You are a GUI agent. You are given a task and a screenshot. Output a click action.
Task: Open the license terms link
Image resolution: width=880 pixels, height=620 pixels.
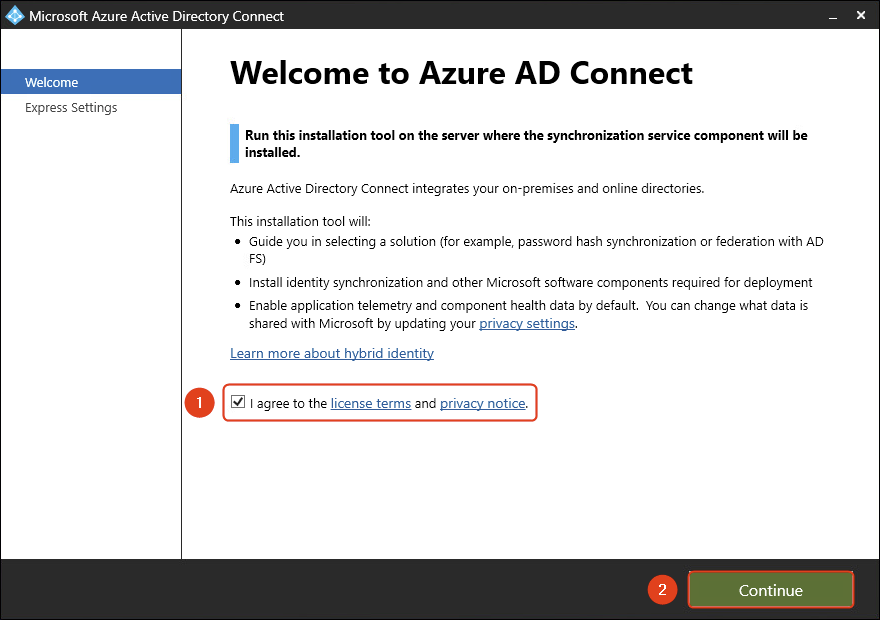pyautogui.click(x=370, y=403)
